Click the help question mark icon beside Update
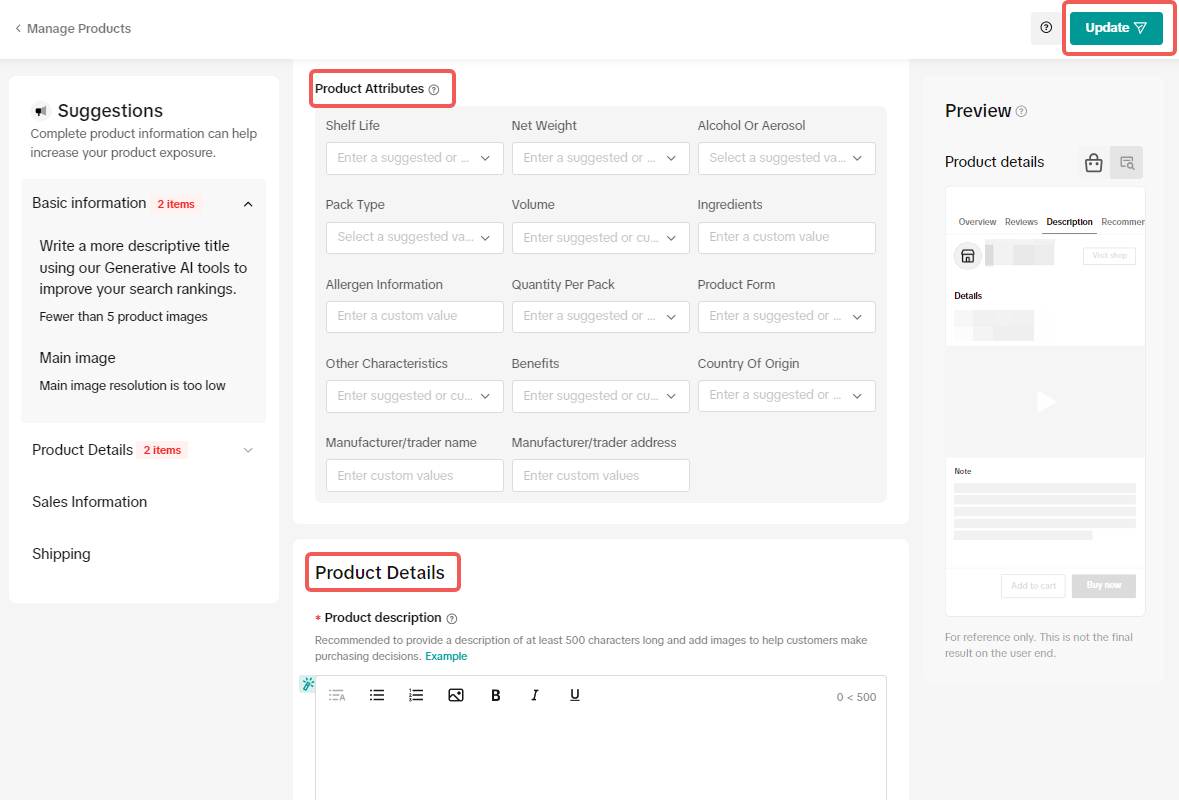Image resolution: width=1179 pixels, height=800 pixels. [1046, 28]
